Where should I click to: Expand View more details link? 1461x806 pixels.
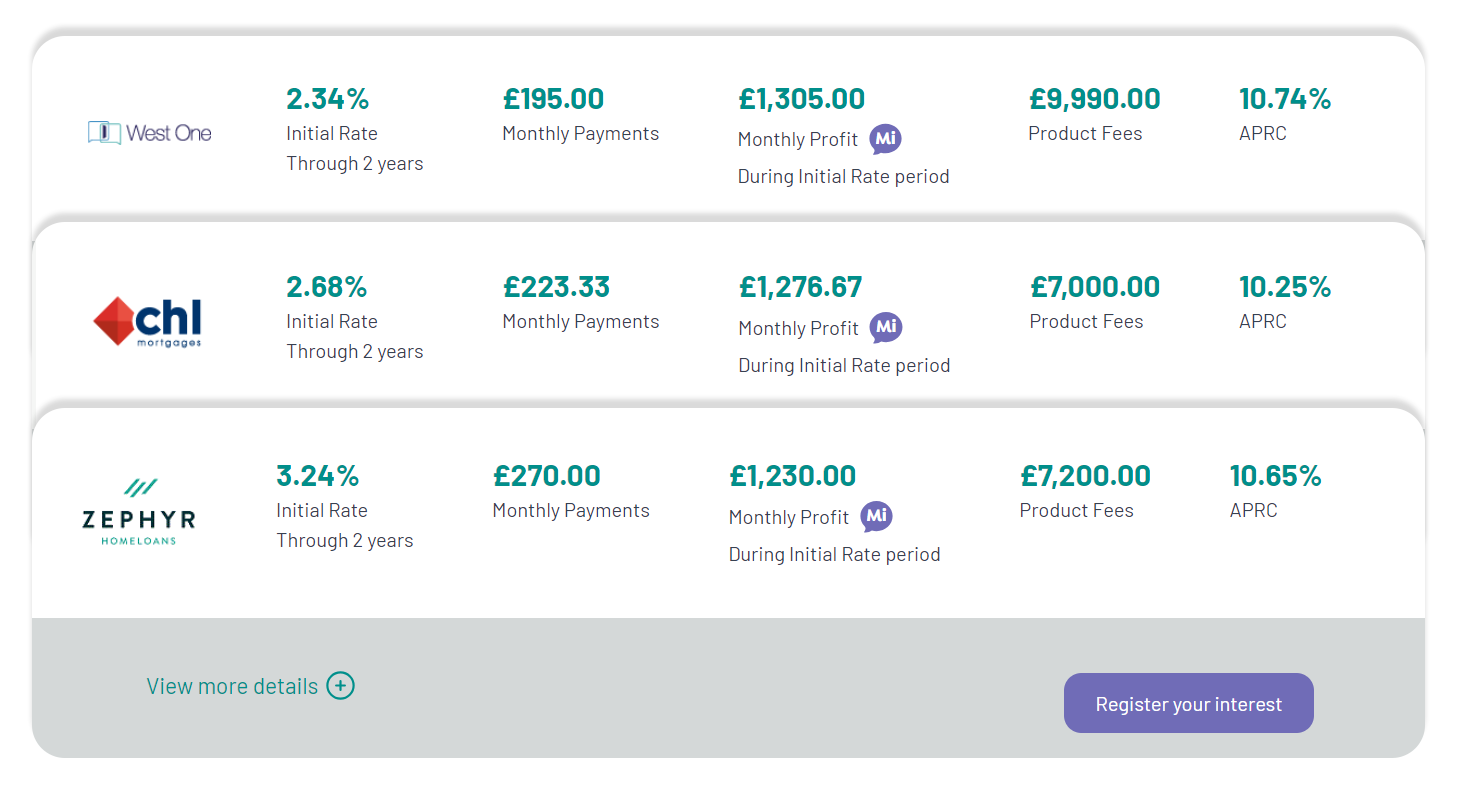click(250, 686)
